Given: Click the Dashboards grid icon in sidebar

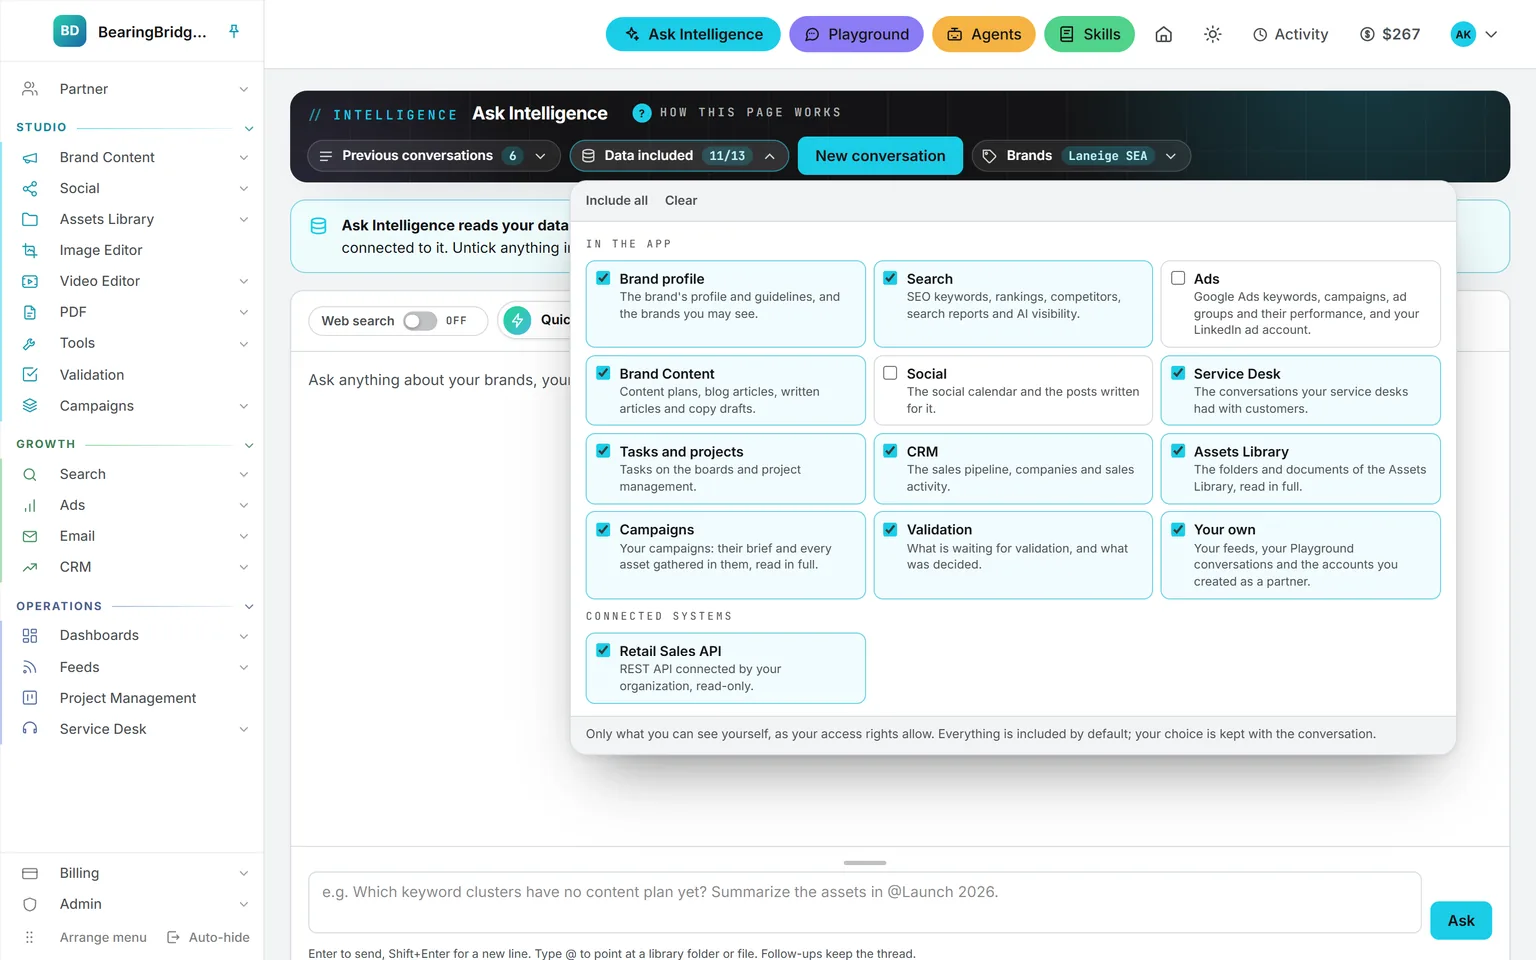Looking at the screenshot, I should 30,635.
